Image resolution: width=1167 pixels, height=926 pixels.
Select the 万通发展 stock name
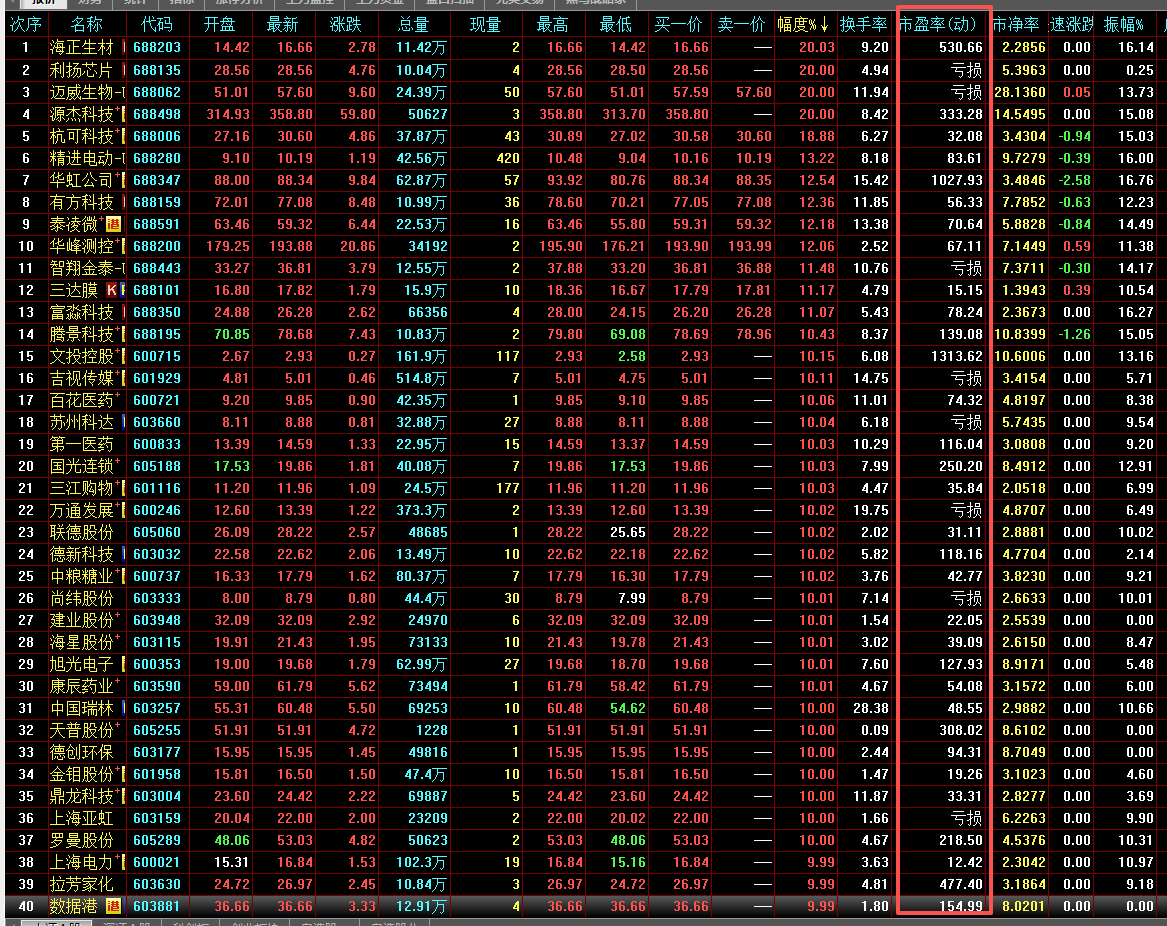tap(82, 510)
